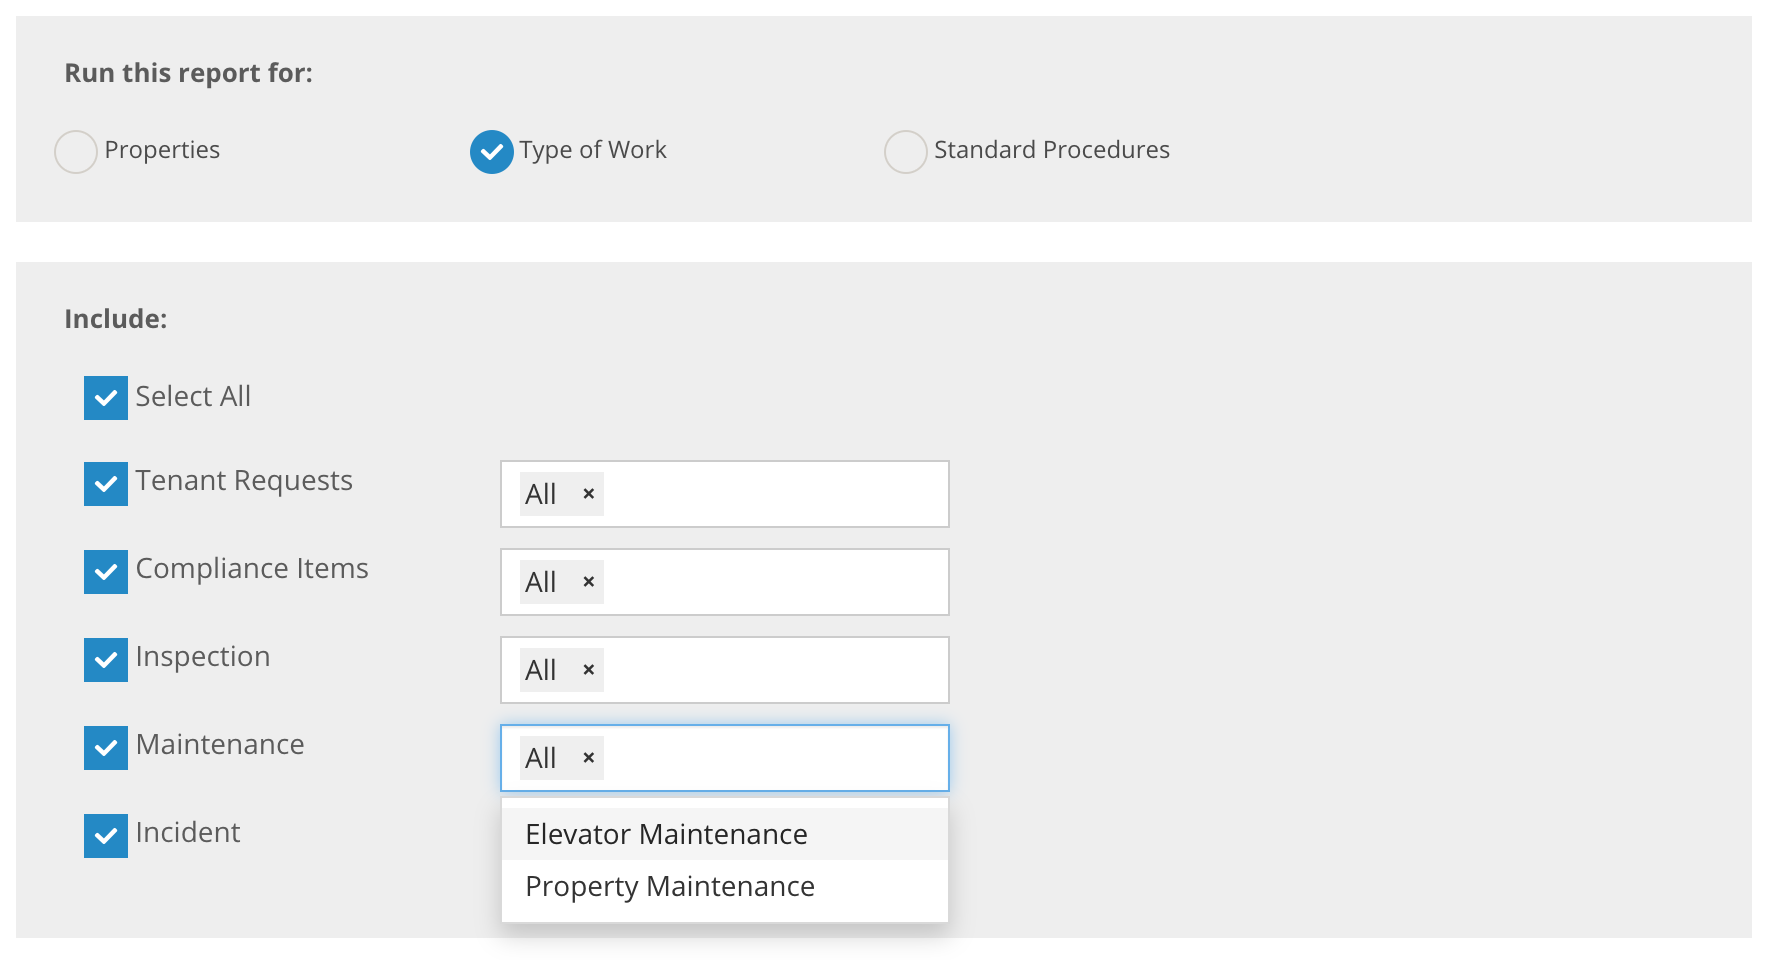The height and width of the screenshot is (960, 1770).
Task: Click the Compliance Items label
Action: pos(252,569)
